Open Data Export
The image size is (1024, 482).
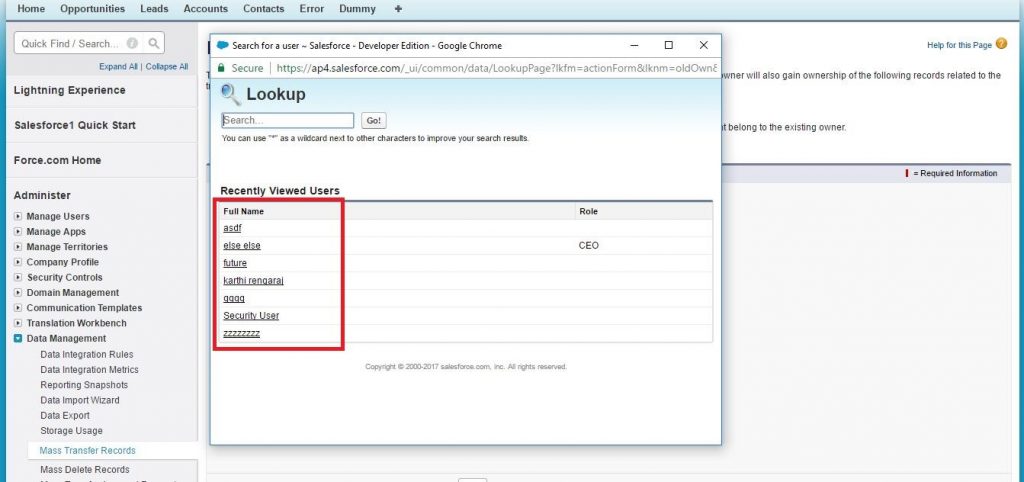[65, 415]
